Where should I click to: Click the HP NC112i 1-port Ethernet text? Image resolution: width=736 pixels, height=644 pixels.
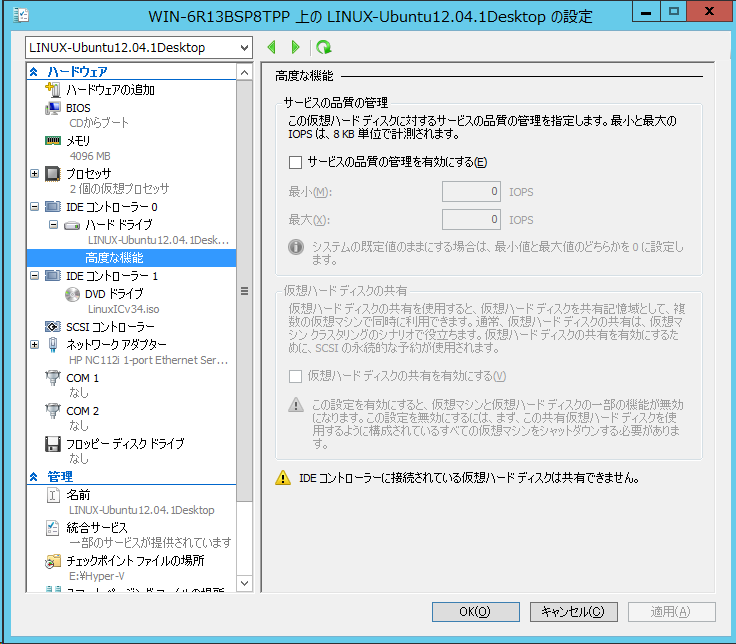pyautogui.click(x=148, y=360)
